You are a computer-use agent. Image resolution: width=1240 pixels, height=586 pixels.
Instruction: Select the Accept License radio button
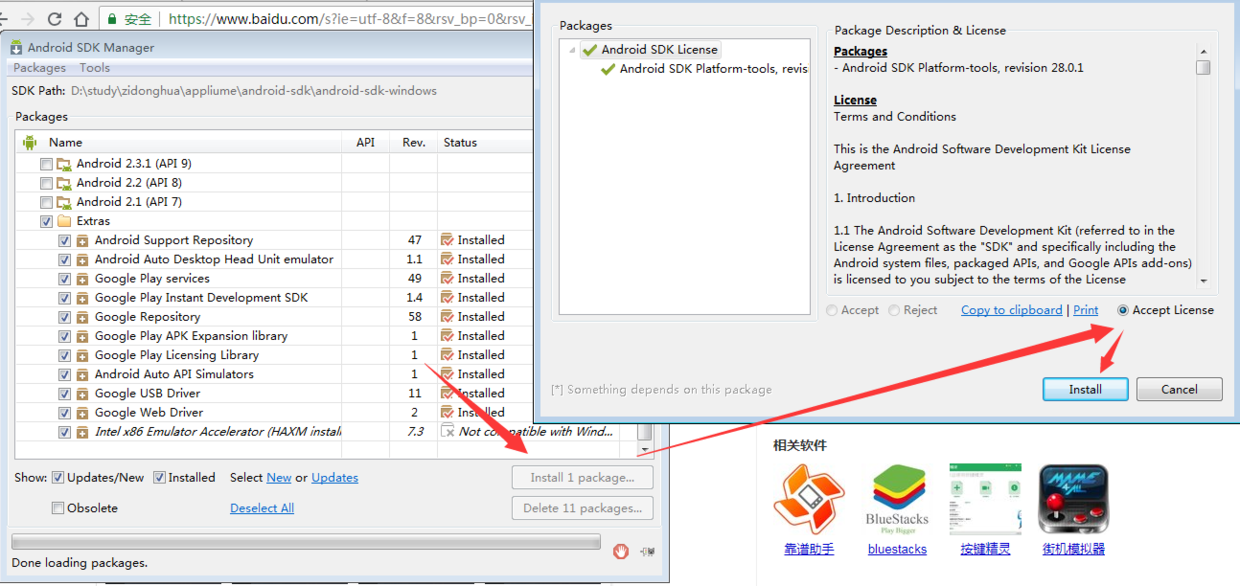tap(1123, 310)
